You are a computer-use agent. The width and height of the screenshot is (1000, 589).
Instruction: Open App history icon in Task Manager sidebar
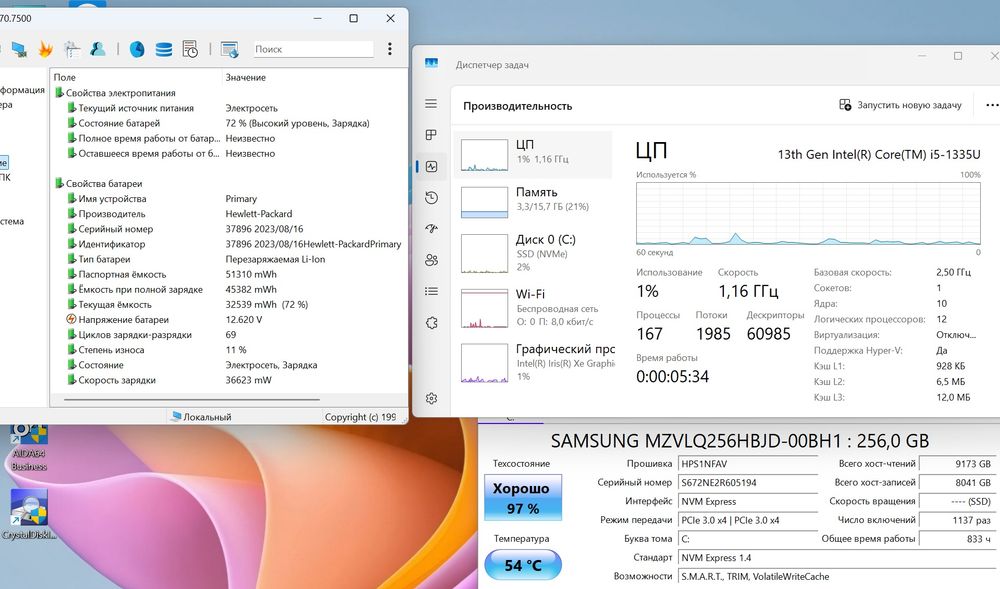pos(431,198)
